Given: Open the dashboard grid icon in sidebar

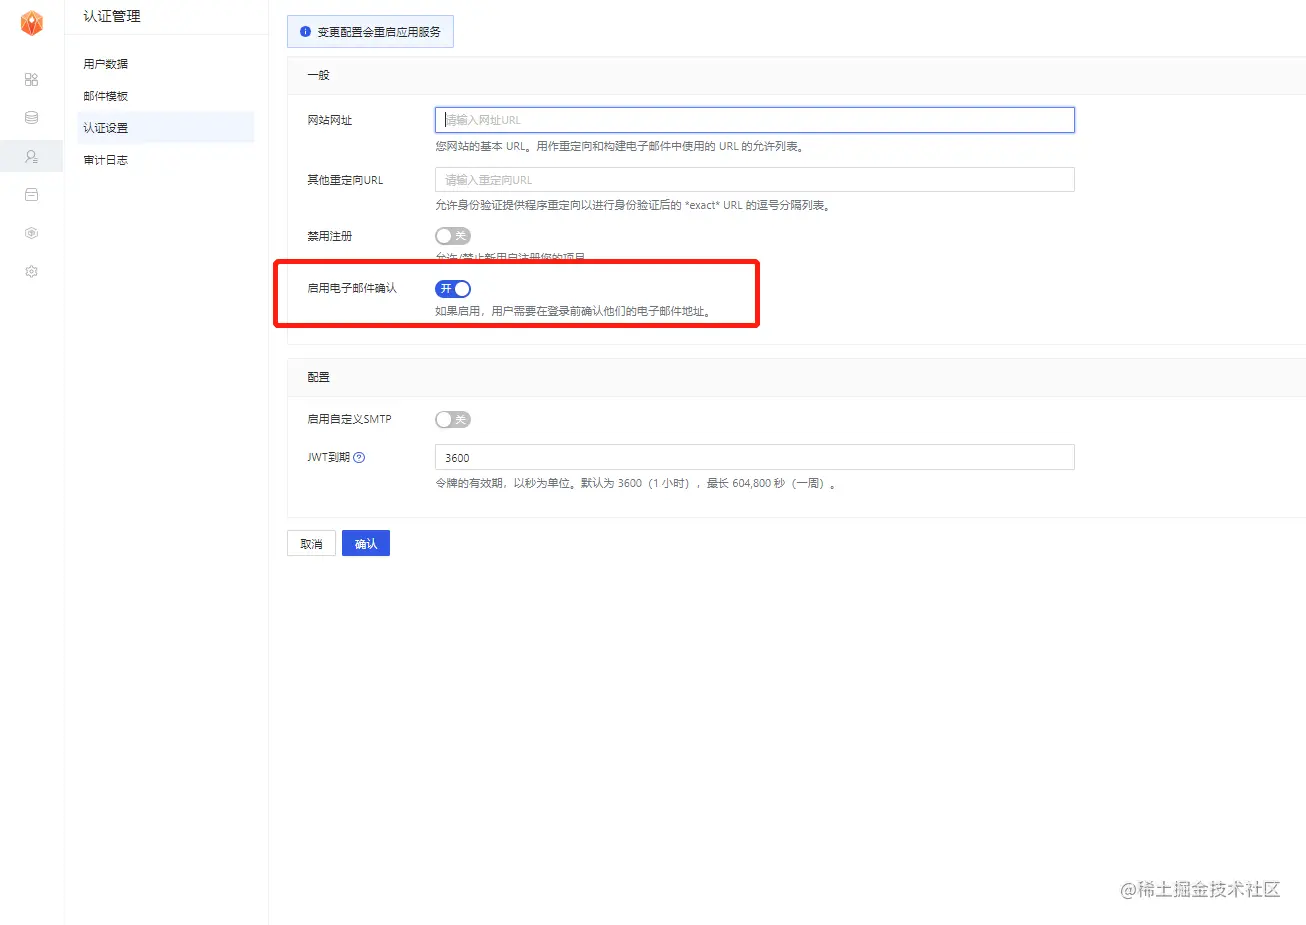Looking at the screenshot, I should coord(31,80).
